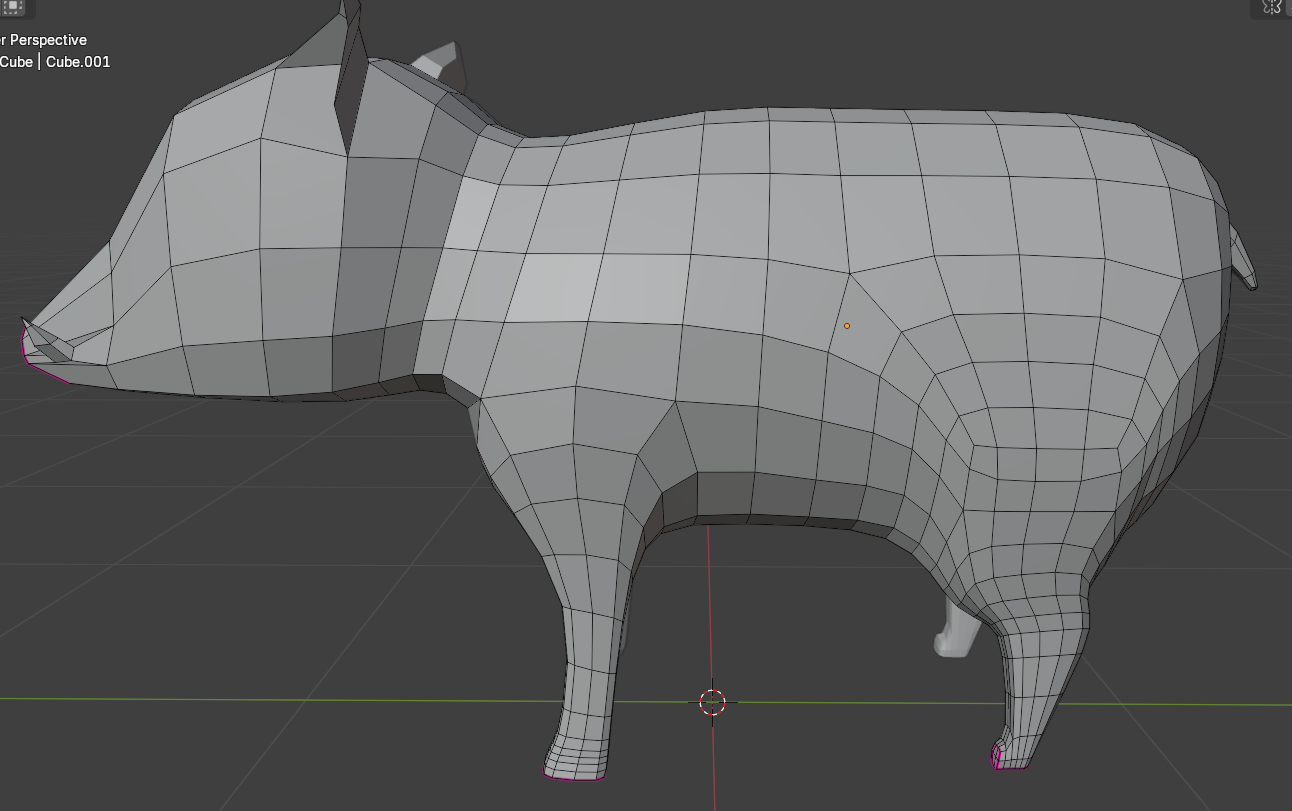The height and width of the screenshot is (811, 1292).
Task: Click the 'Cube.001' object name text
Action: point(78,62)
